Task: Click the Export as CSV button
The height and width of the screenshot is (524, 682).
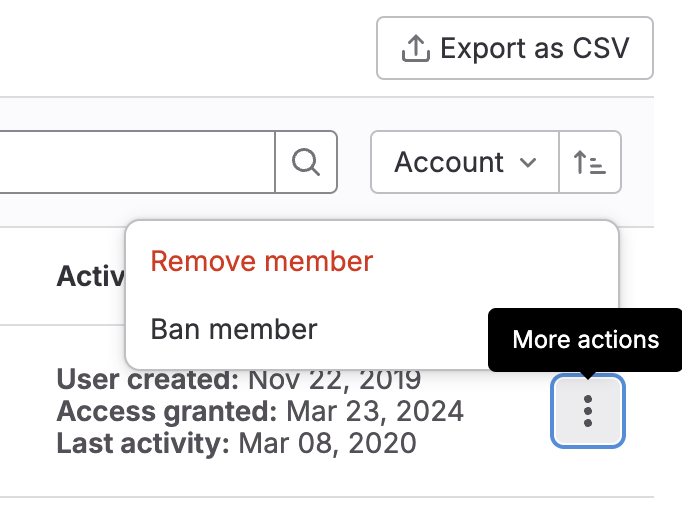Action: pos(514,48)
